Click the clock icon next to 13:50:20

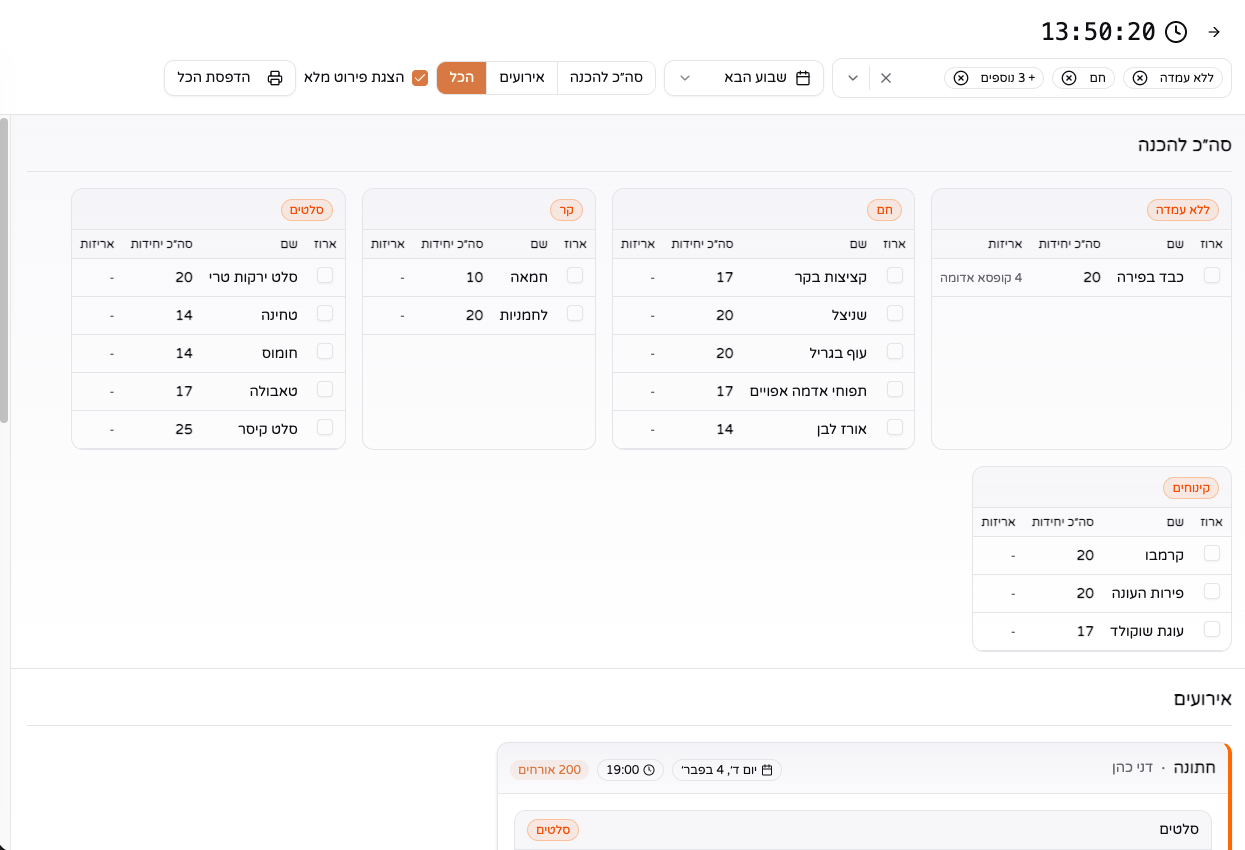point(1176,31)
